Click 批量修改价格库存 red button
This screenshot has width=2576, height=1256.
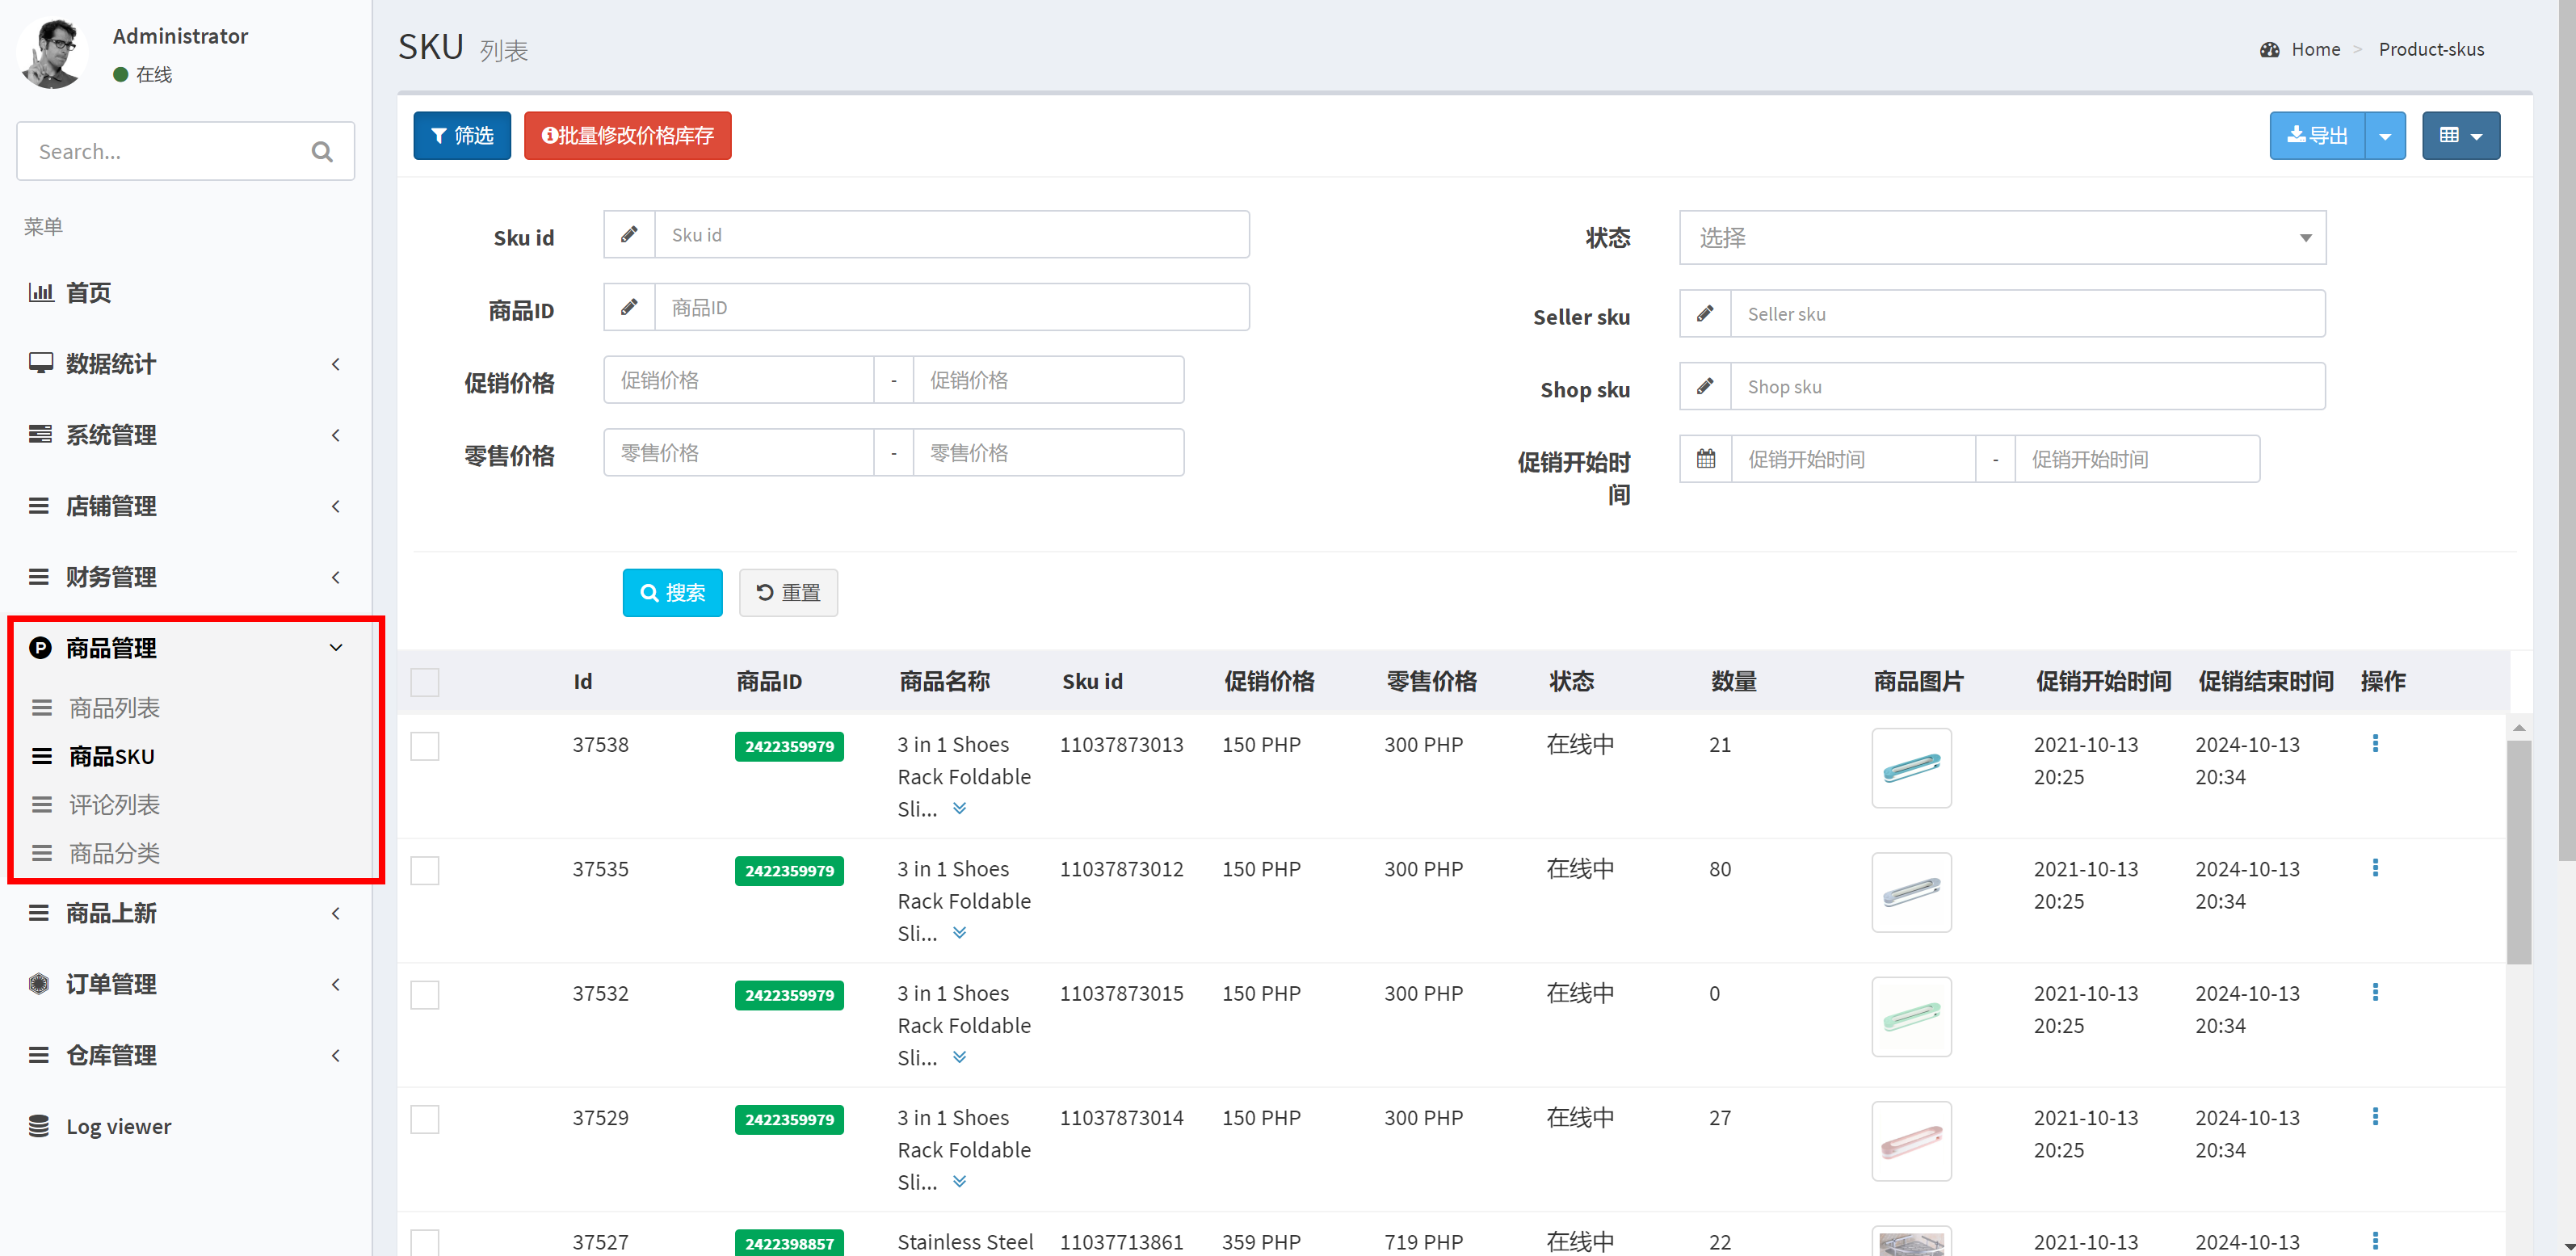[x=627, y=136]
